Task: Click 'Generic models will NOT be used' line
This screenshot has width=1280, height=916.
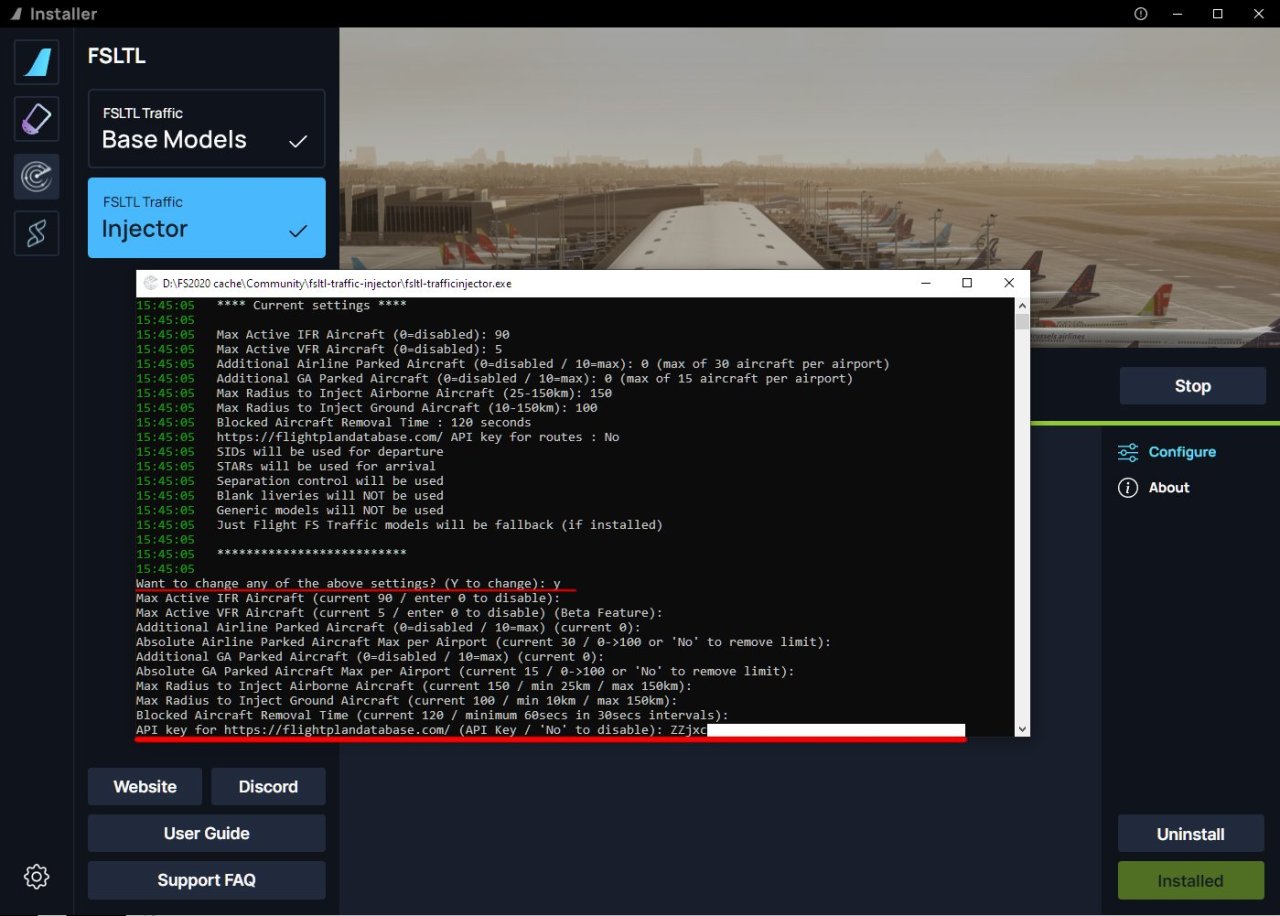Action: (330, 510)
